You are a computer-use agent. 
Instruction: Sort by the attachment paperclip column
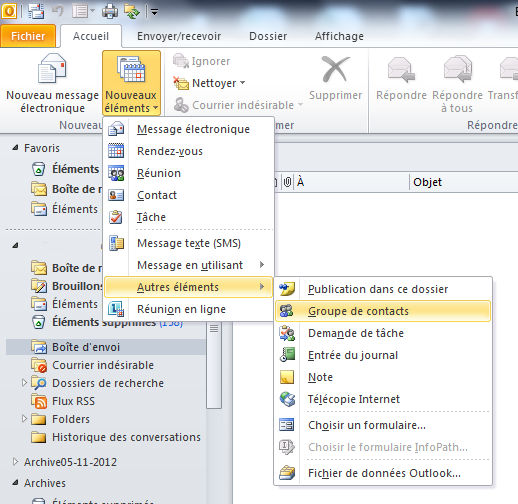(287, 182)
